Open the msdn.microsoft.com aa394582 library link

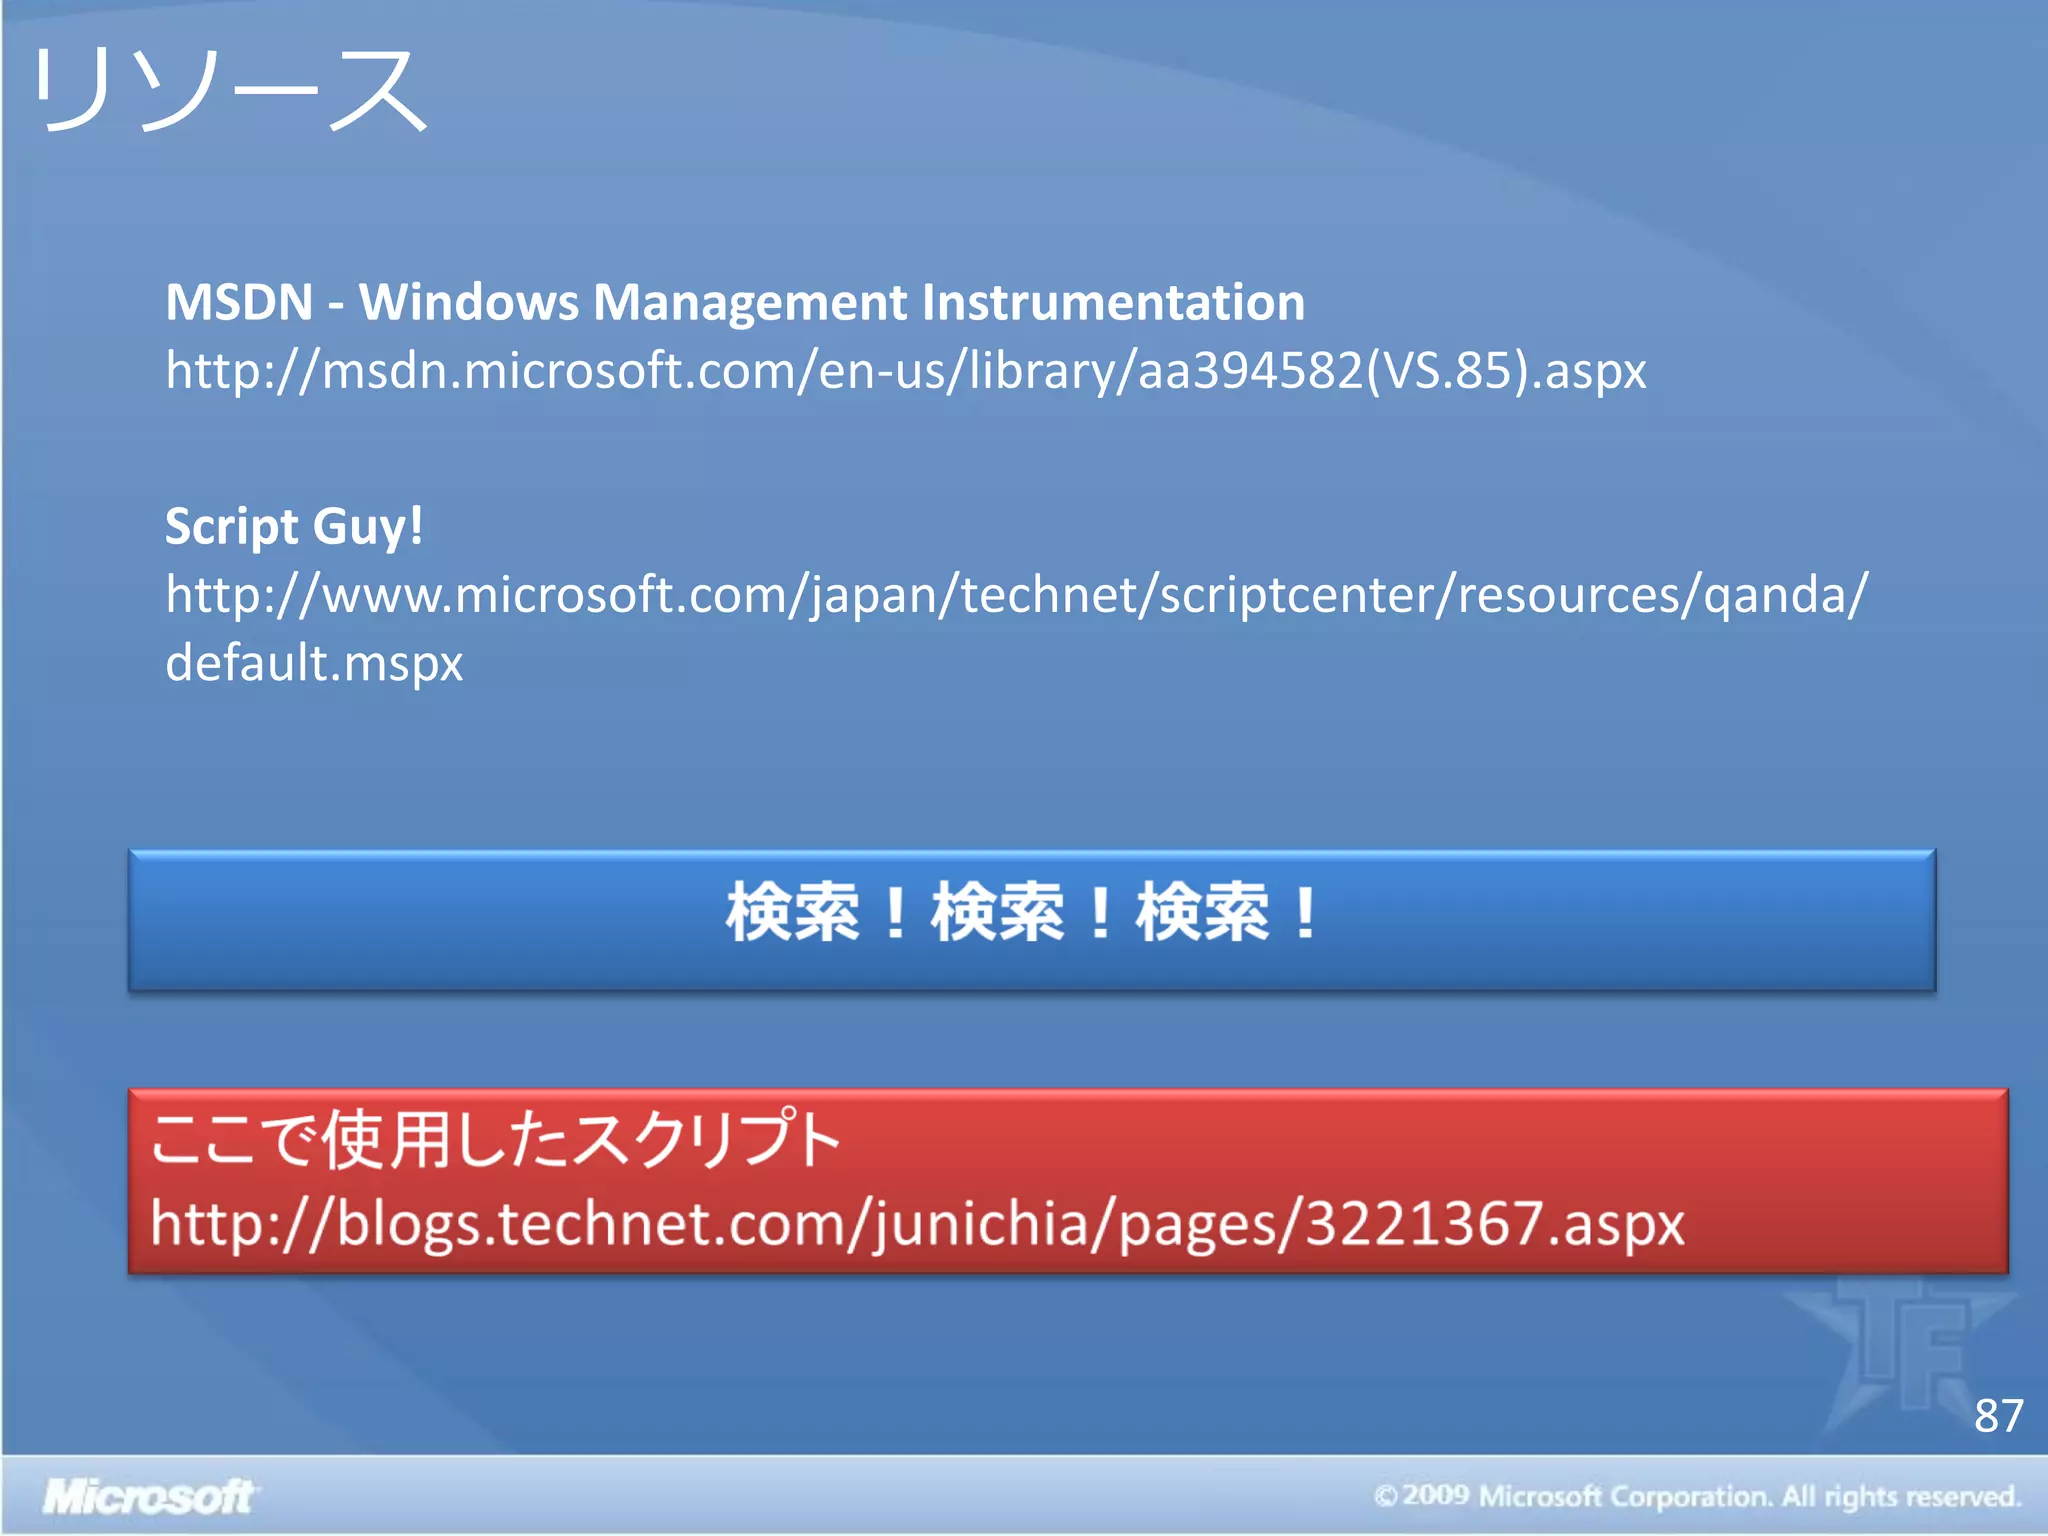[x=905, y=372]
